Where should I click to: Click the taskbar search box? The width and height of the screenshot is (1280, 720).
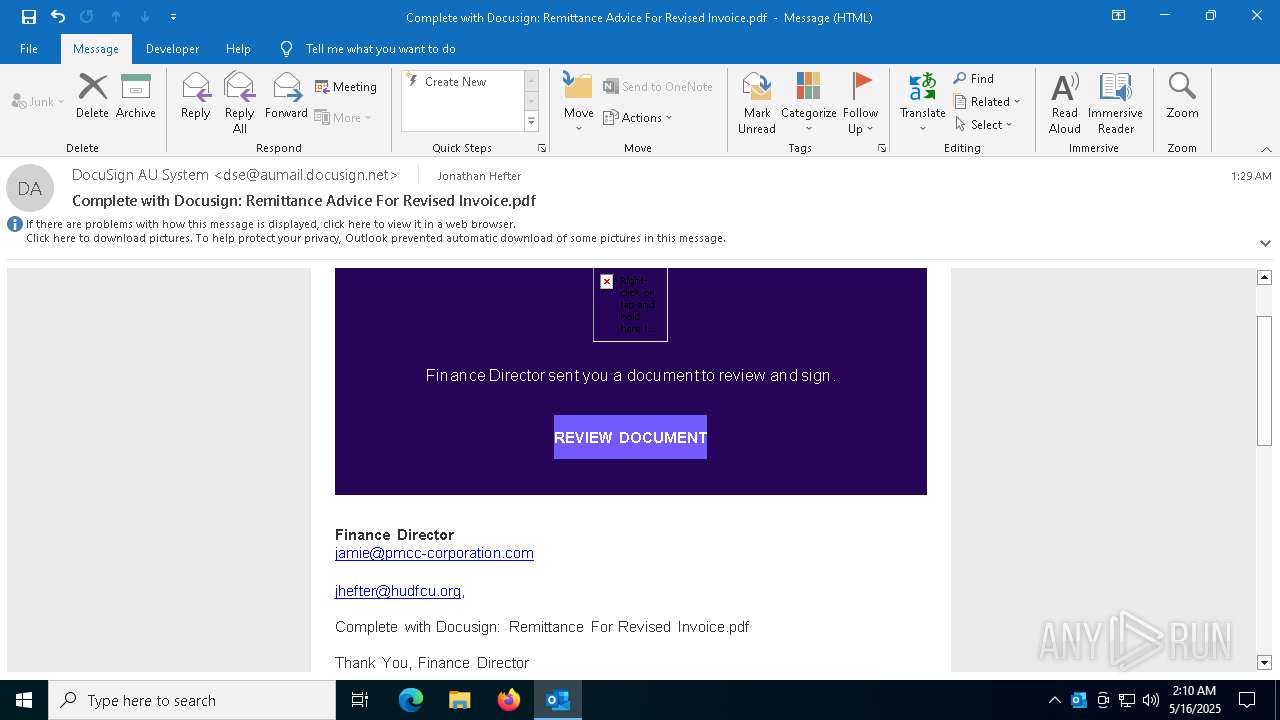coord(192,700)
